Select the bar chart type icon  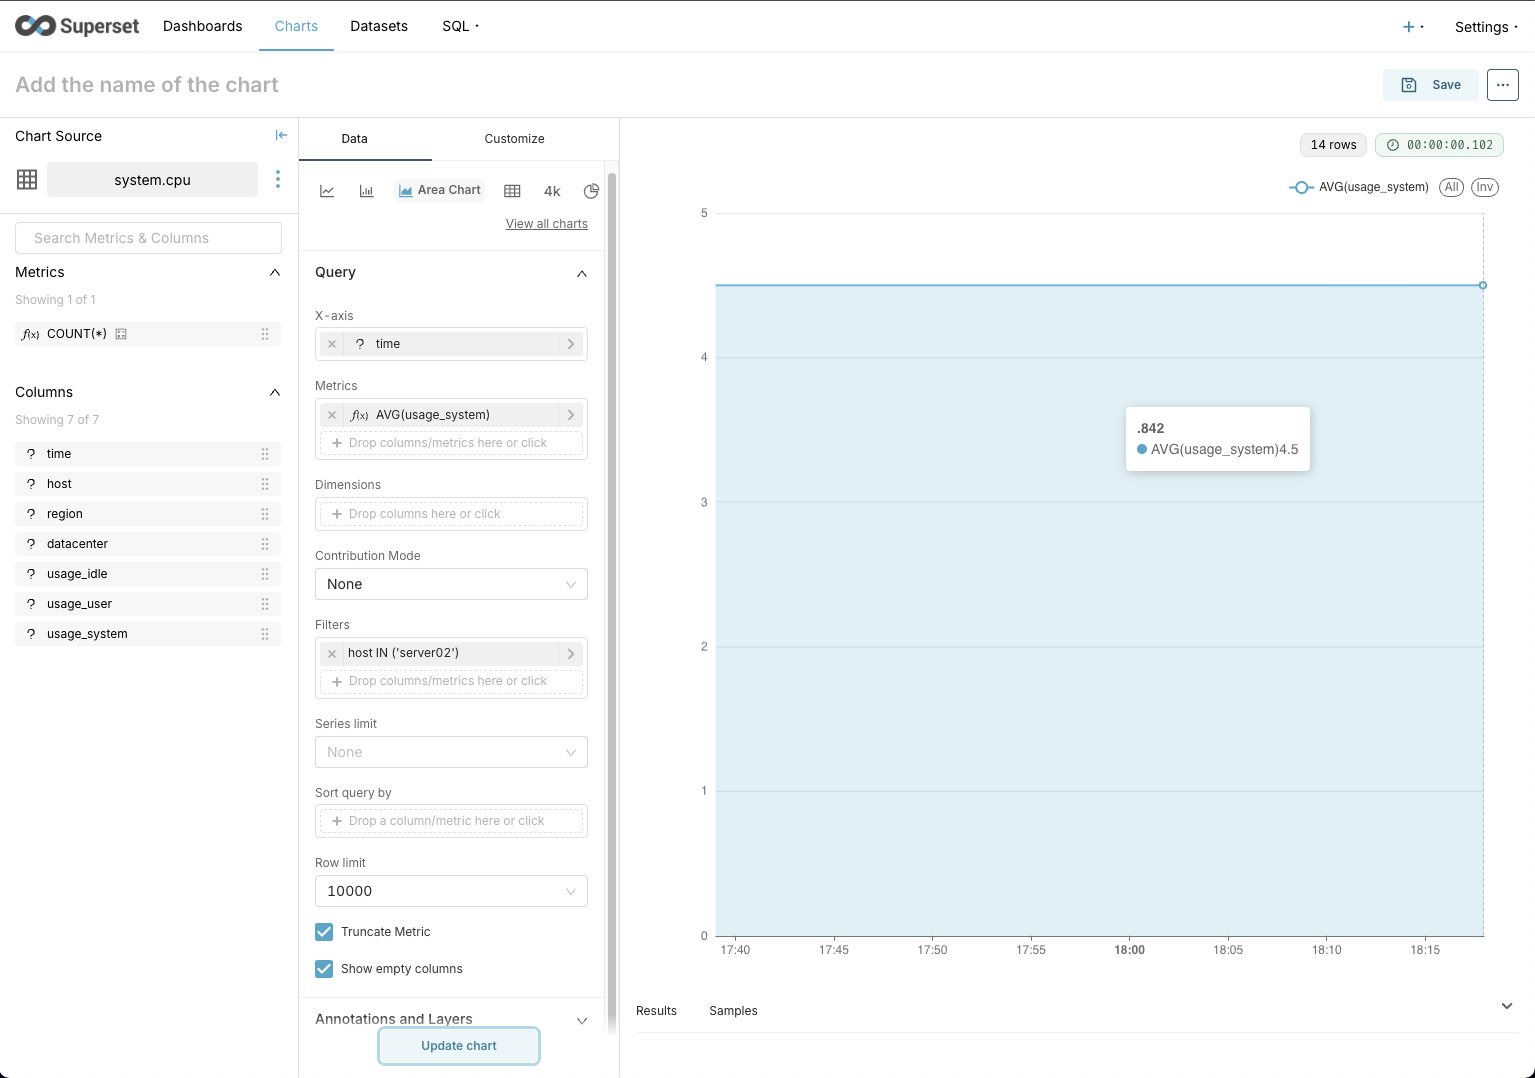click(366, 191)
